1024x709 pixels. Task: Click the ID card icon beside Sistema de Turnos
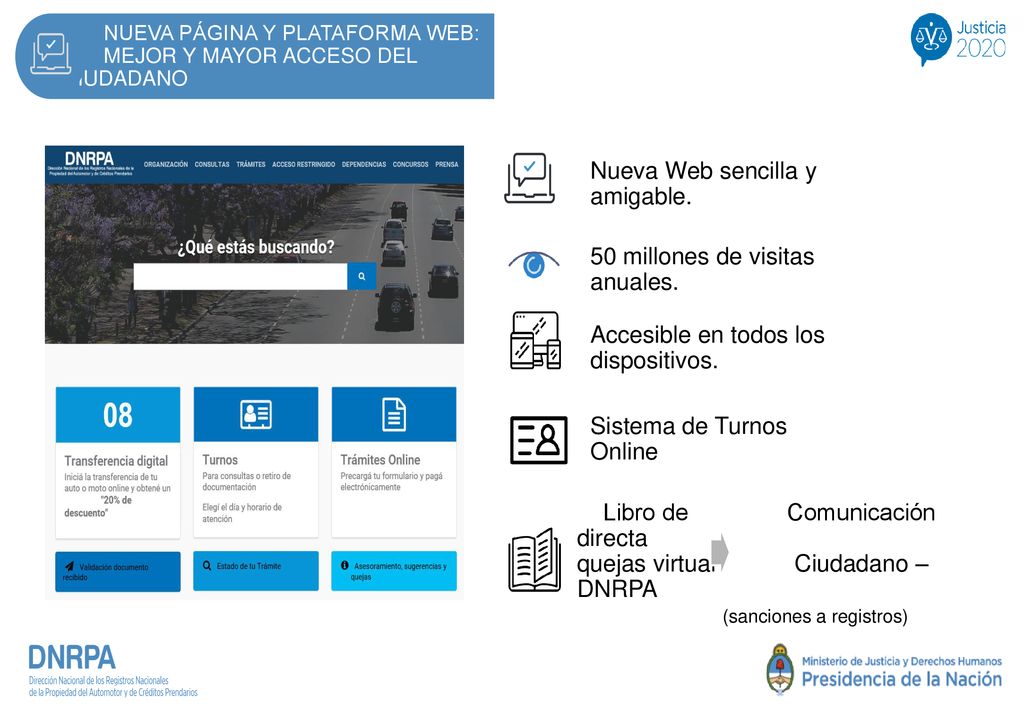coord(539,440)
